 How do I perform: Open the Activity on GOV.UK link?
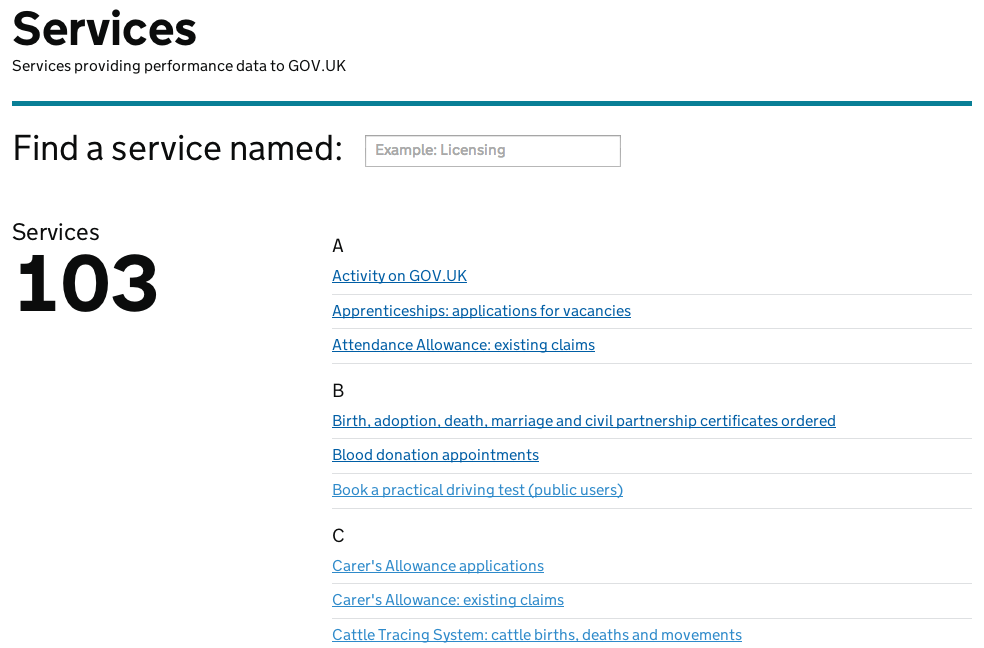pyautogui.click(x=399, y=276)
